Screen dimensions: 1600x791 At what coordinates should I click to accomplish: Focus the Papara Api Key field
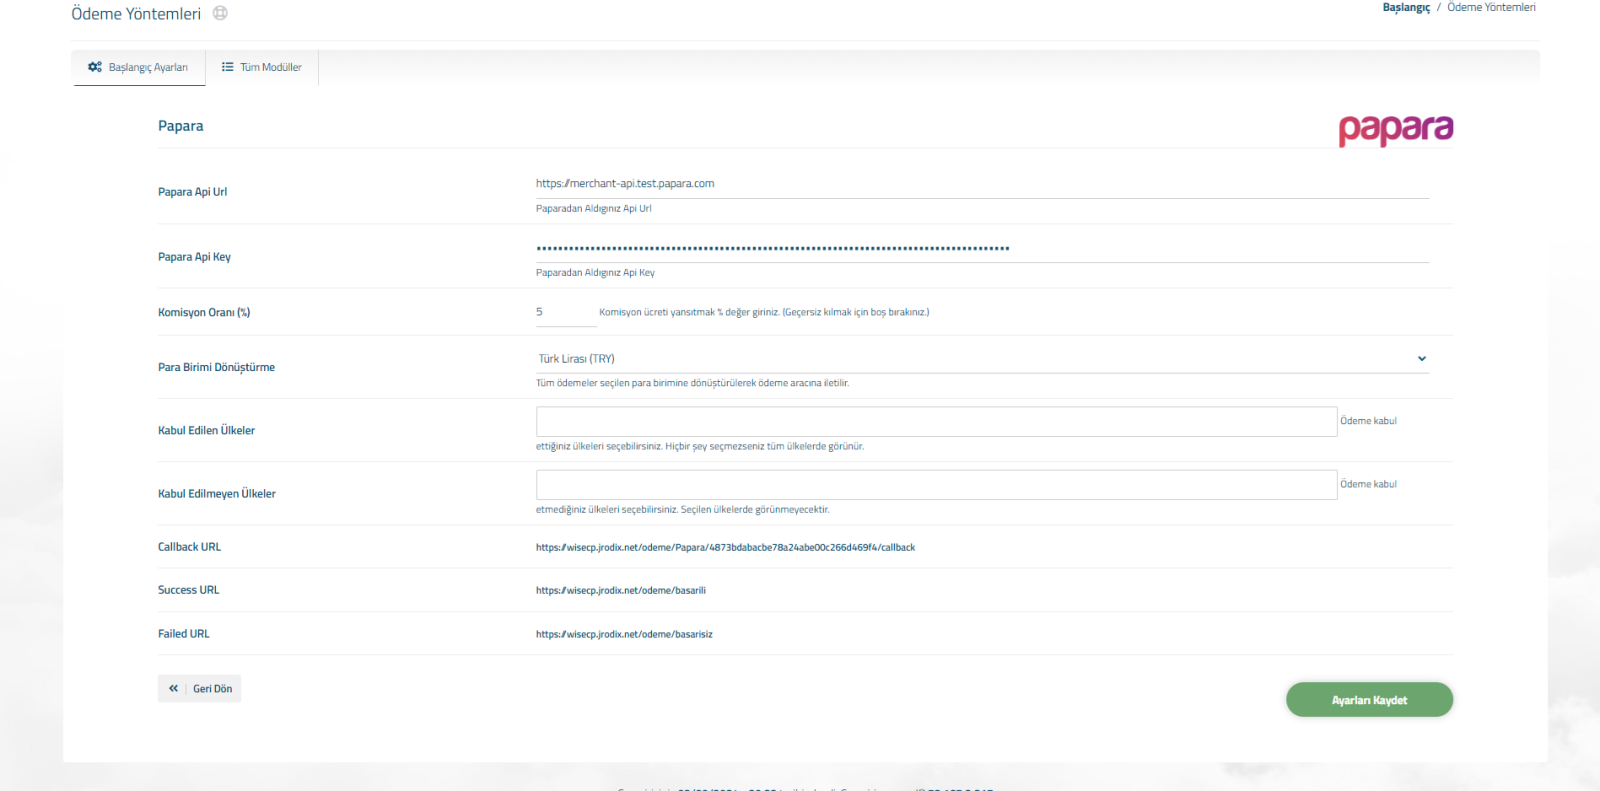pyautogui.click(x=982, y=248)
